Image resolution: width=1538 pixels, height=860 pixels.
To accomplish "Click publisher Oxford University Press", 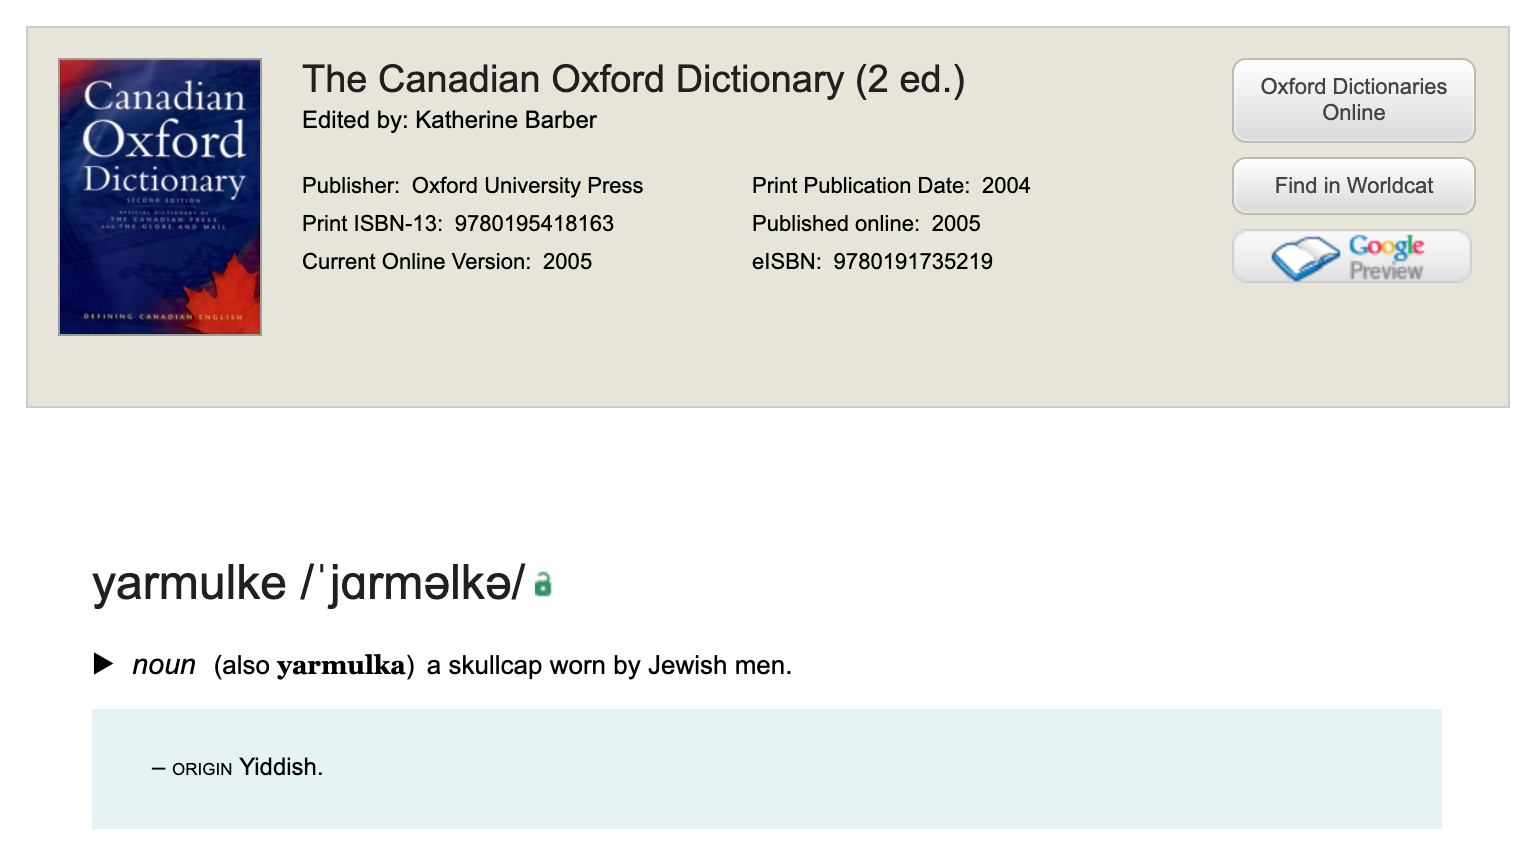I will (x=527, y=186).
